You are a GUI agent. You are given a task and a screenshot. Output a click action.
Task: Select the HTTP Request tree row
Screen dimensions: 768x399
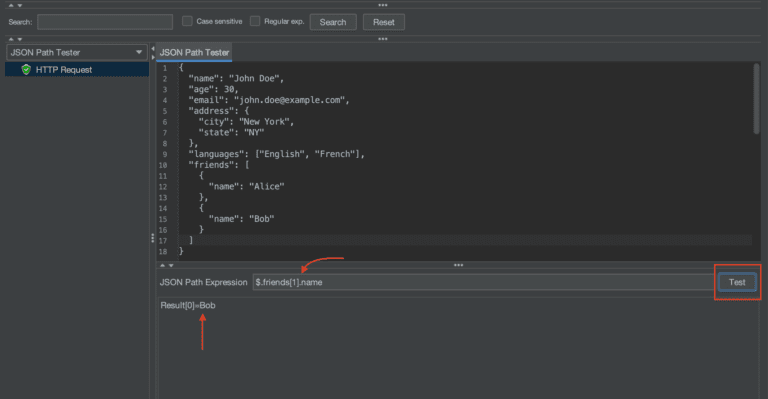point(77,70)
